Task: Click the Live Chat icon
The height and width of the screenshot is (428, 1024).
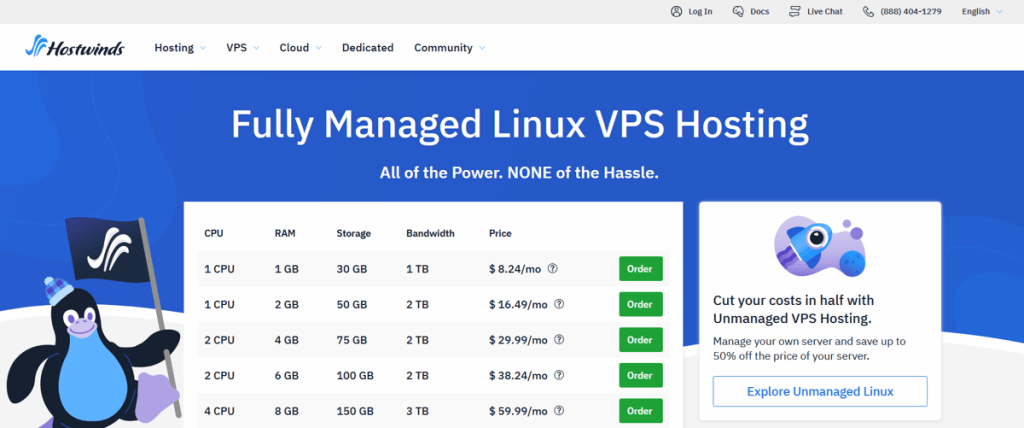Action: pyautogui.click(x=795, y=12)
